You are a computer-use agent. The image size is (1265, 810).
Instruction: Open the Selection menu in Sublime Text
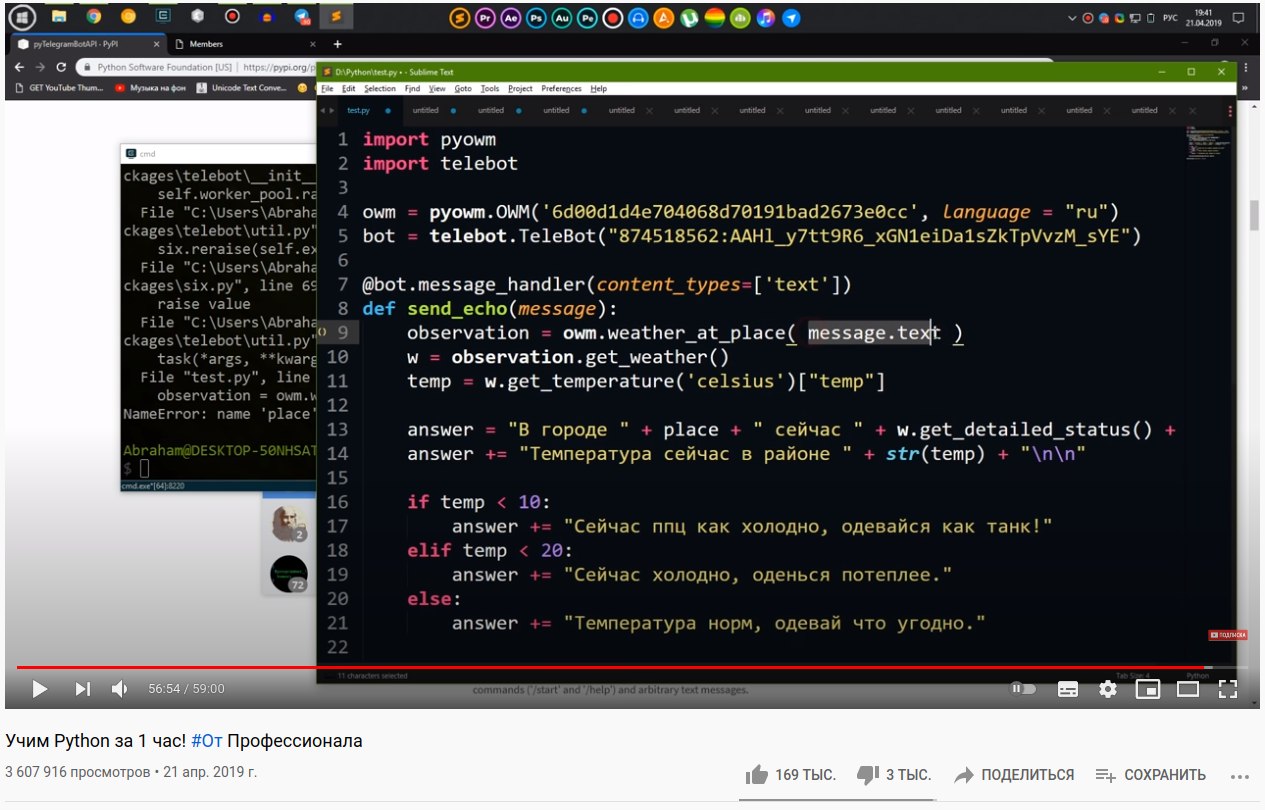[x=380, y=89]
